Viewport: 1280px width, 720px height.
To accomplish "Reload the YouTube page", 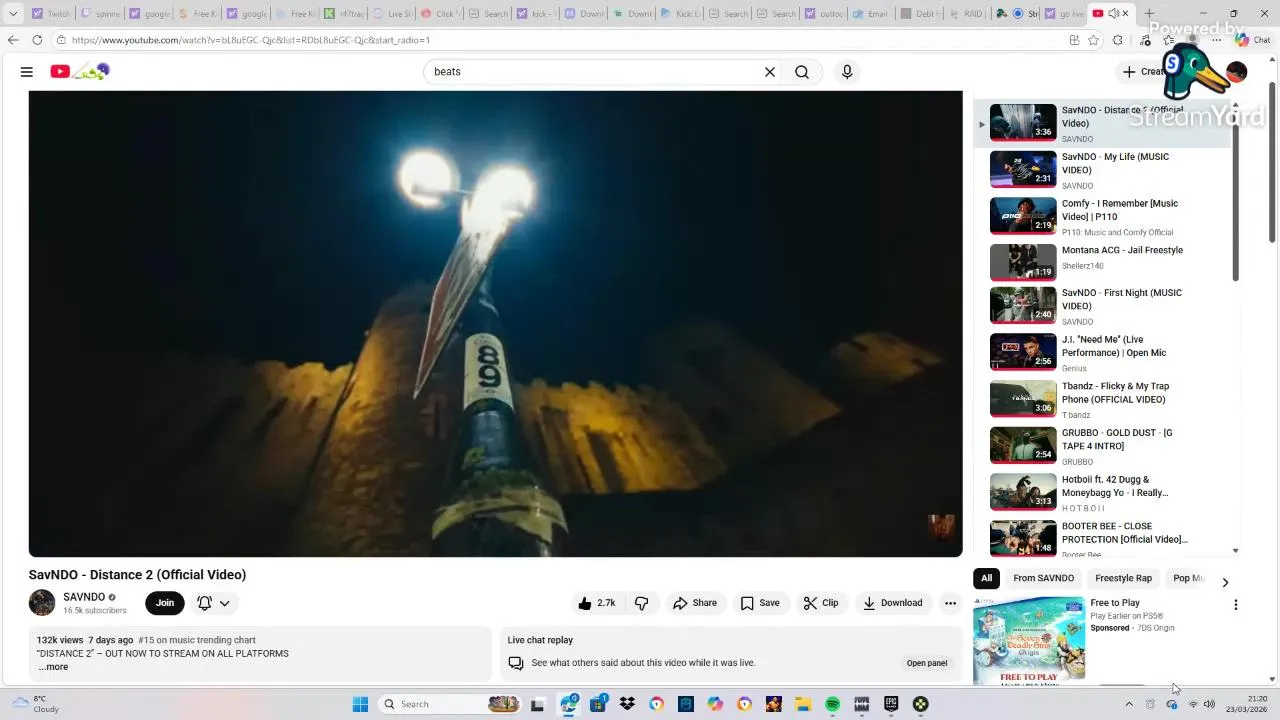I will (x=37, y=40).
